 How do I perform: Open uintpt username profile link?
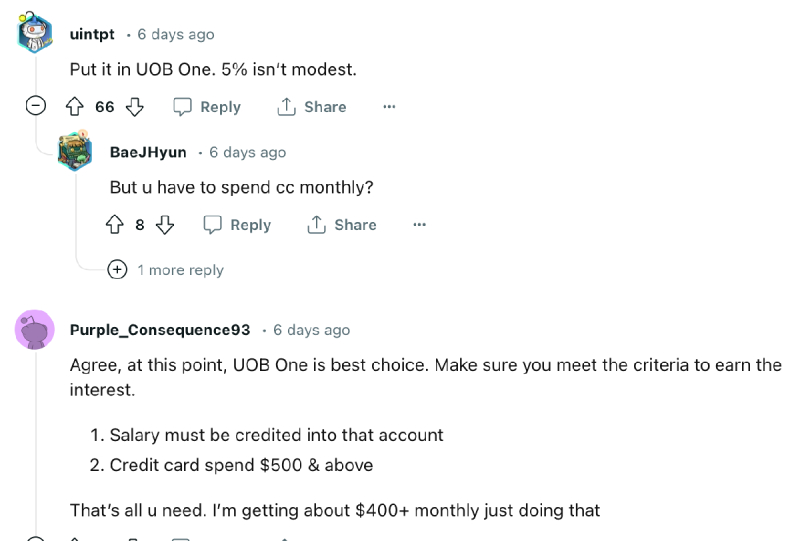pyautogui.click(x=92, y=34)
